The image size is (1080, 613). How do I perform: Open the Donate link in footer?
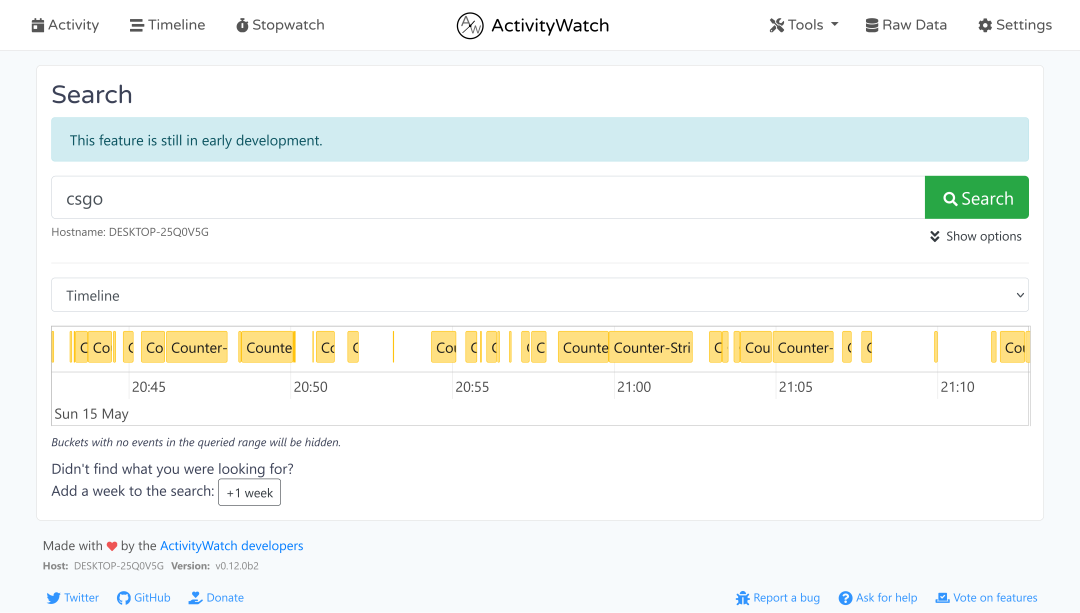tap(216, 598)
